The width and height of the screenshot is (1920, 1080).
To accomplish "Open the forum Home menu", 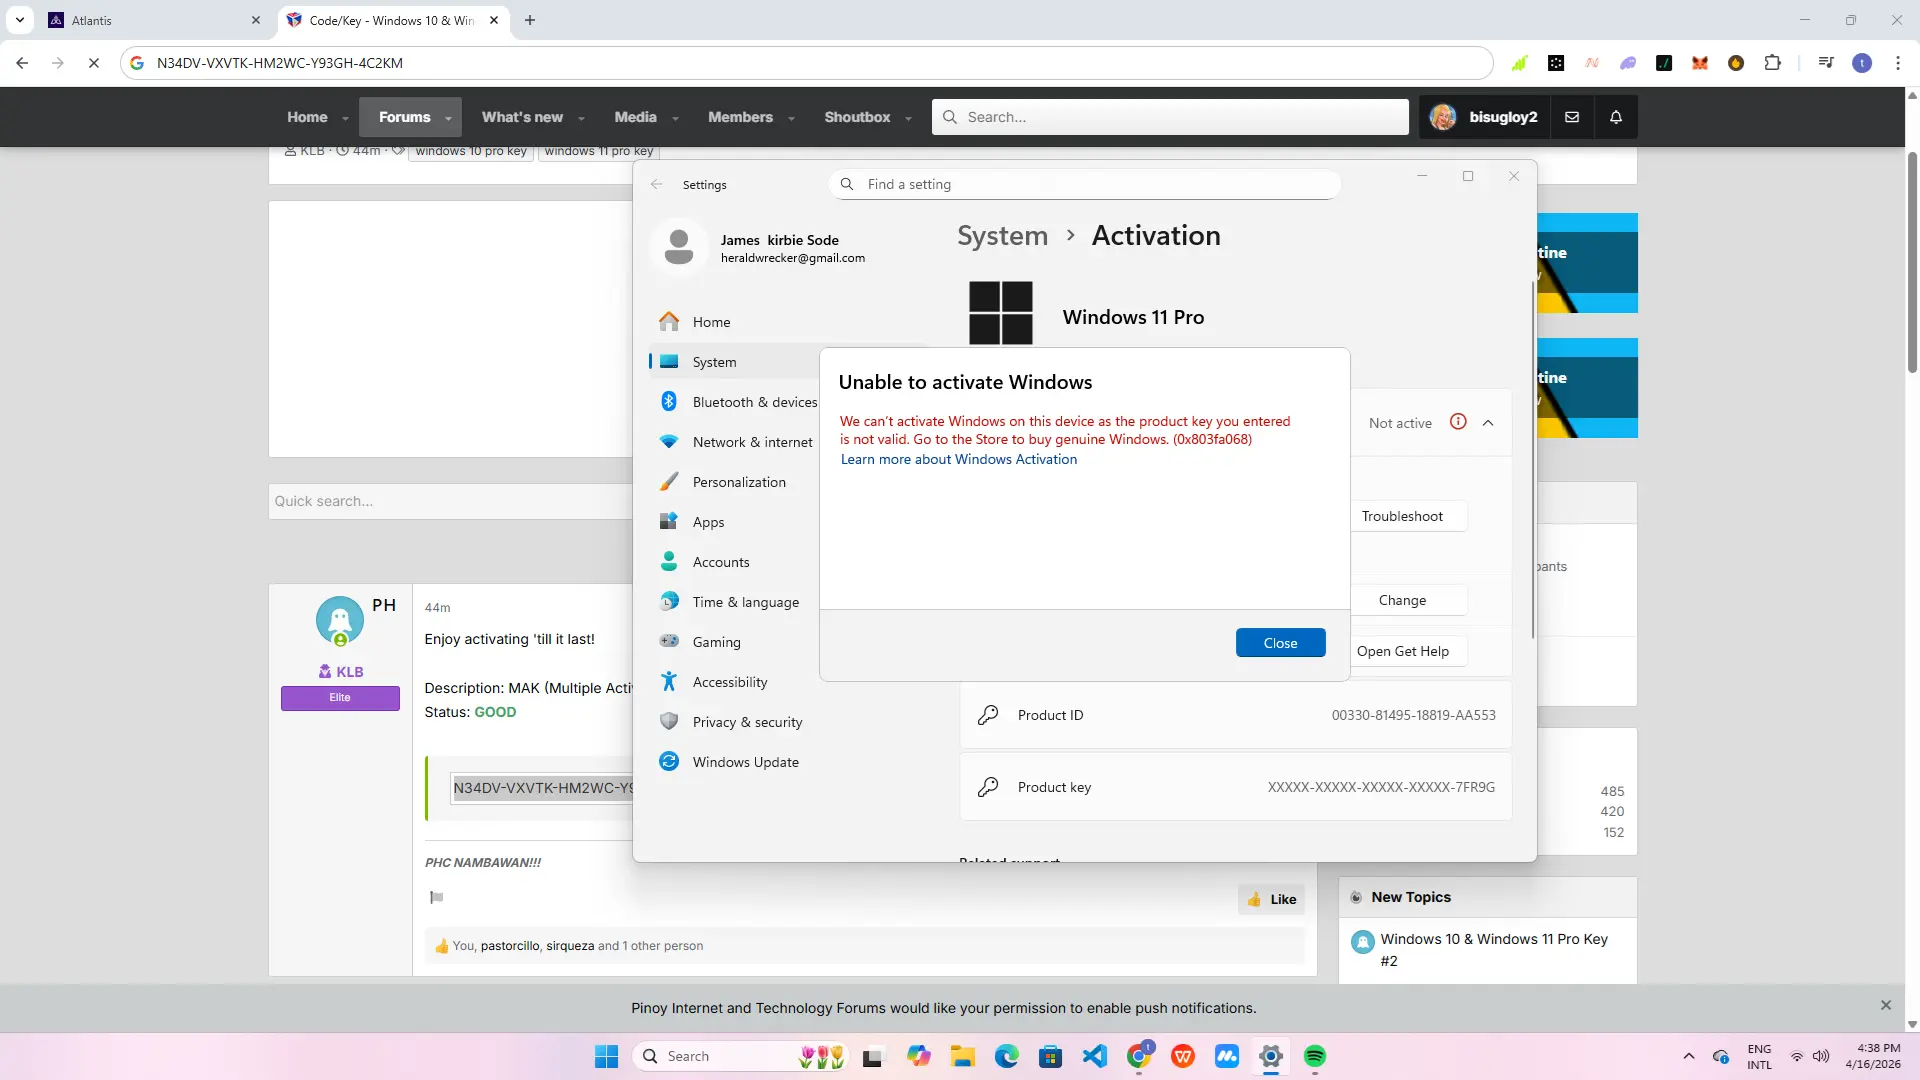I will coord(307,117).
